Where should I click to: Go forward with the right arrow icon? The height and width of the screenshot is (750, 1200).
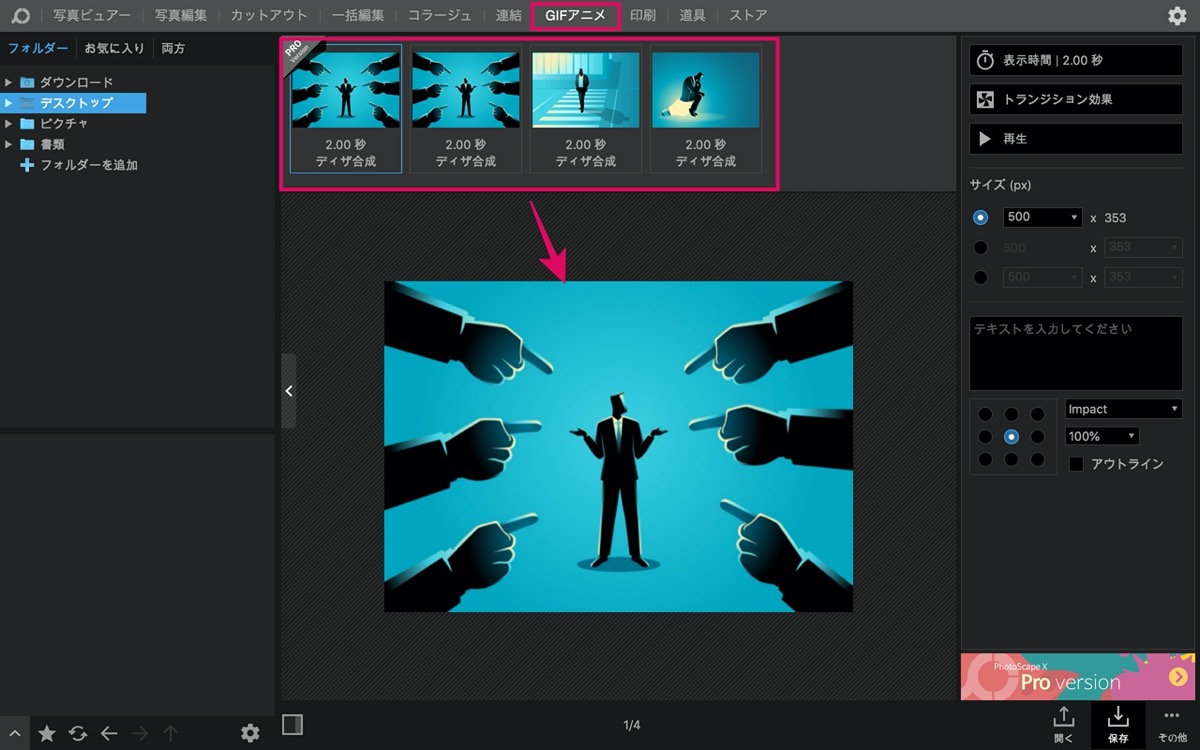[140, 733]
